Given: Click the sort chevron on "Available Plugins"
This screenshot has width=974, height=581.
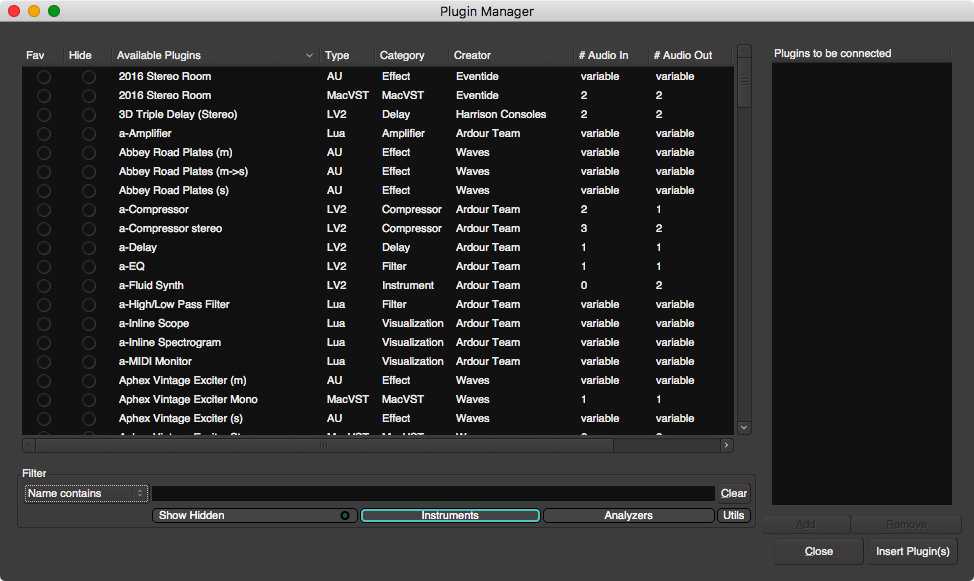Looking at the screenshot, I should (x=308, y=55).
